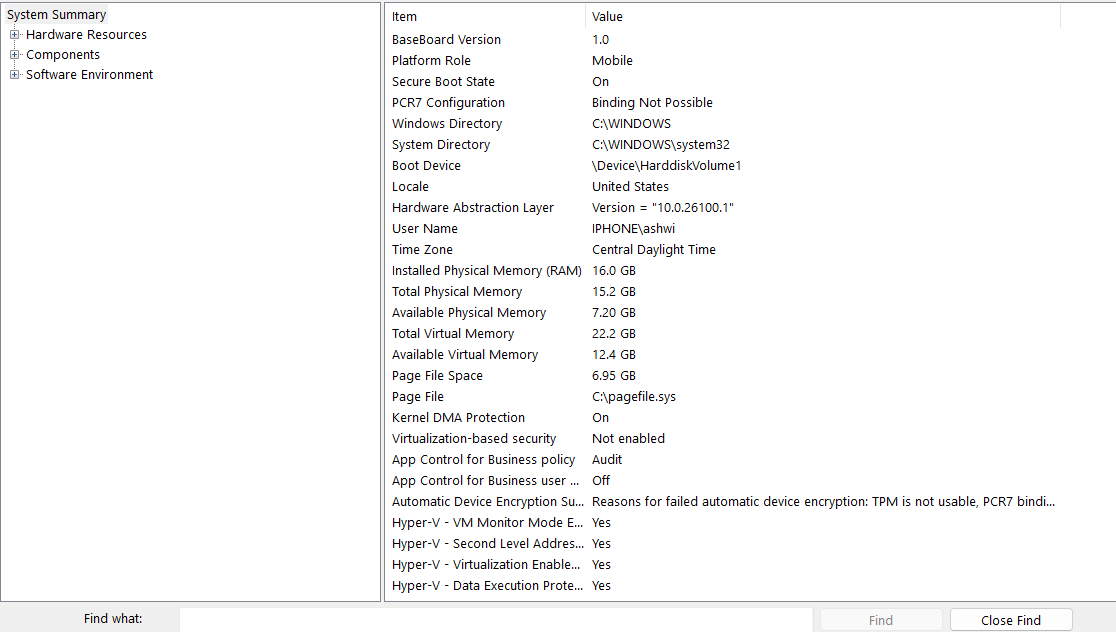Select Hyper-V Second Level Address row
This screenshot has width=1116, height=632.
coord(723,544)
